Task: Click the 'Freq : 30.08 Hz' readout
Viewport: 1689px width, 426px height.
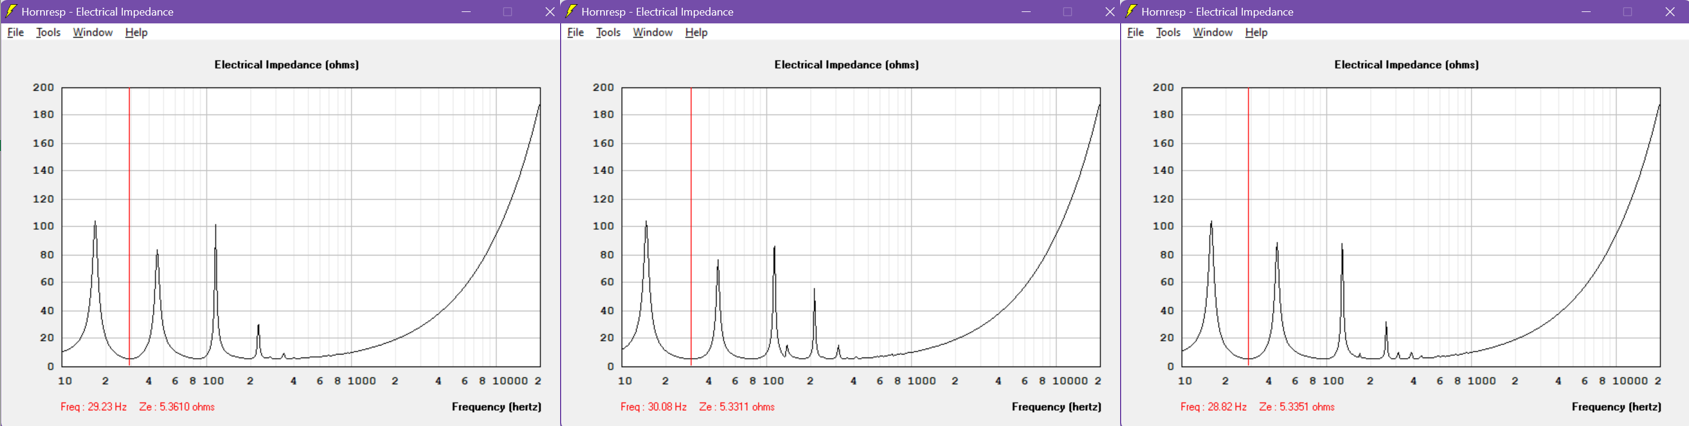Action: [653, 407]
